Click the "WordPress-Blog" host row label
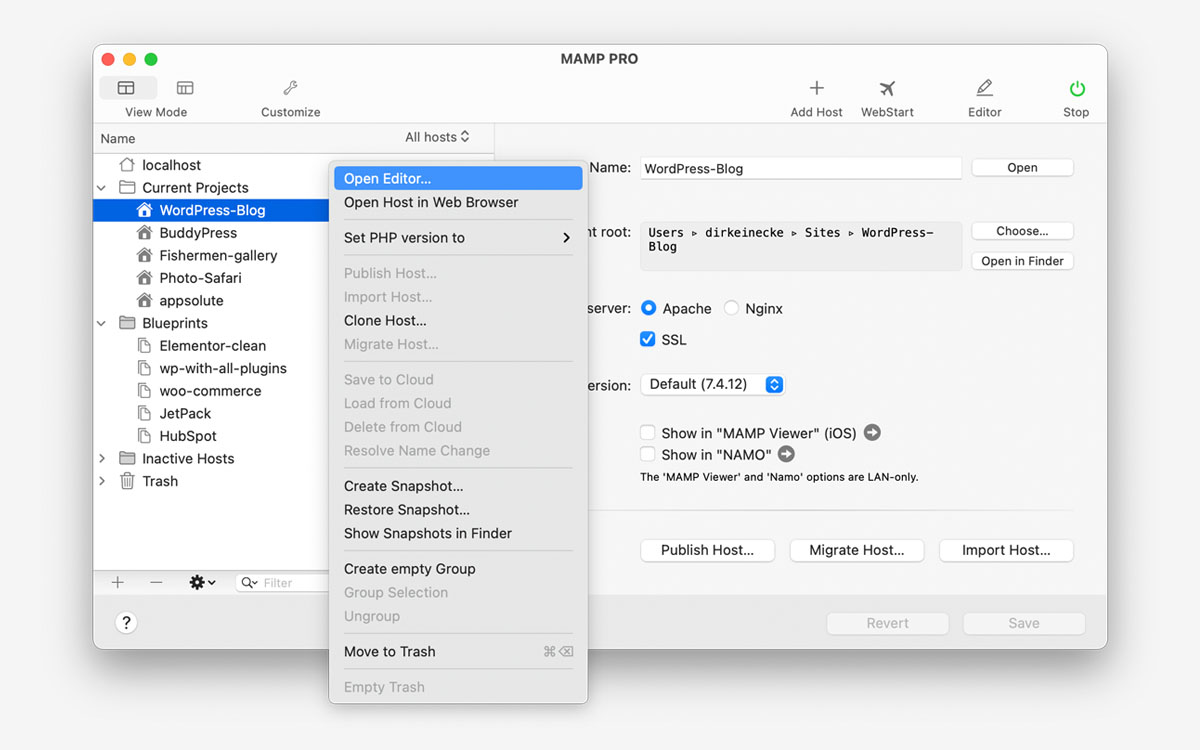The width and height of the screenshot is (1200, 750). [x=212, y=210]
